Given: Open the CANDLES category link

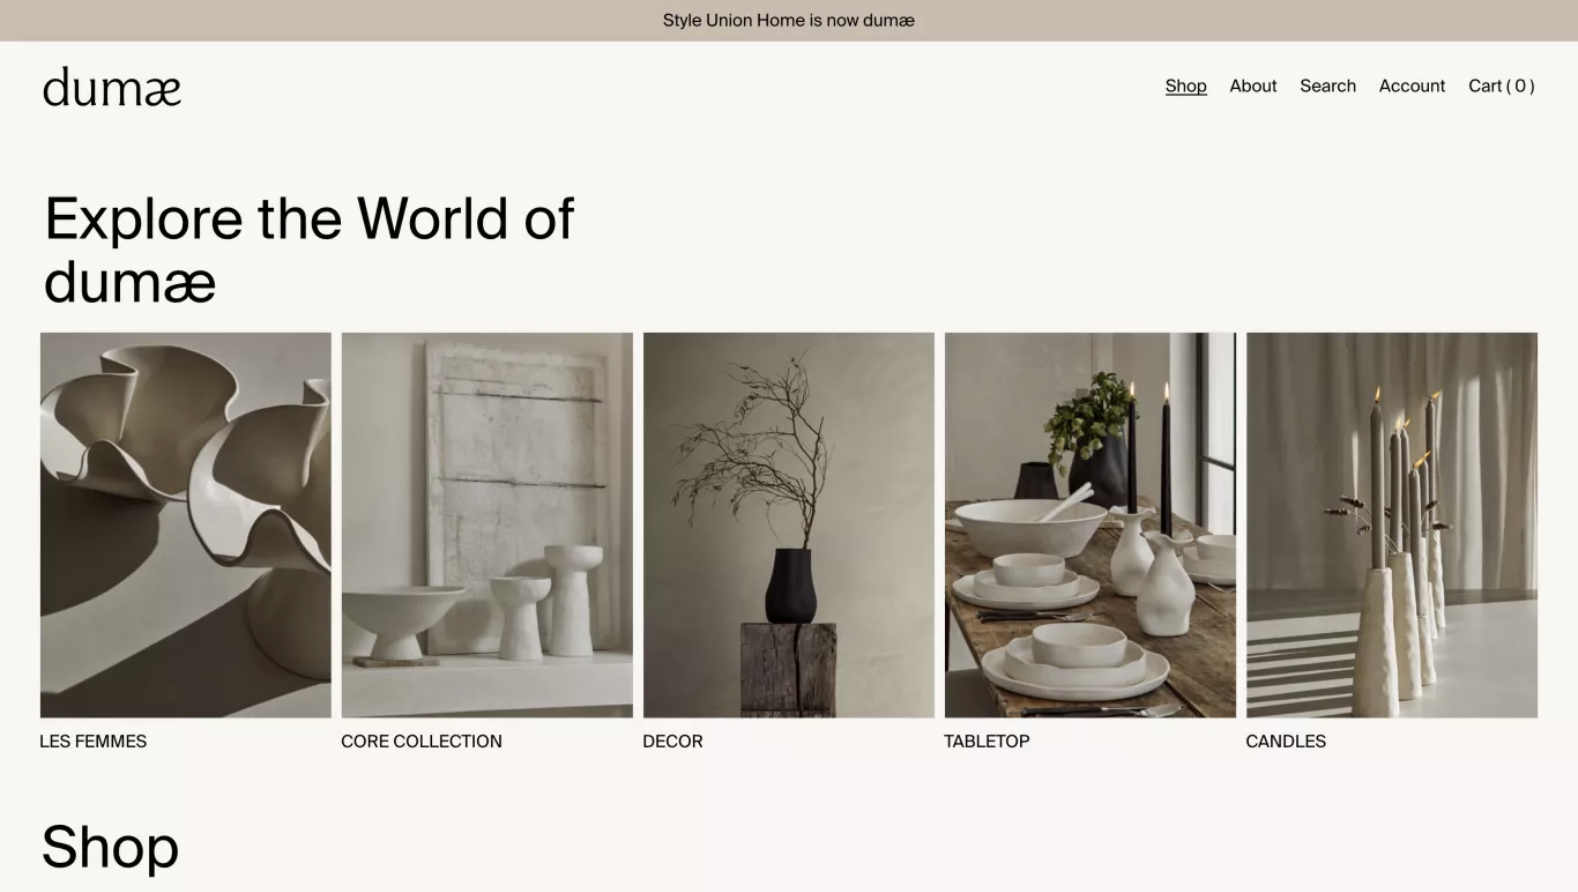Looking at the screenshot, I should 1285,741.
